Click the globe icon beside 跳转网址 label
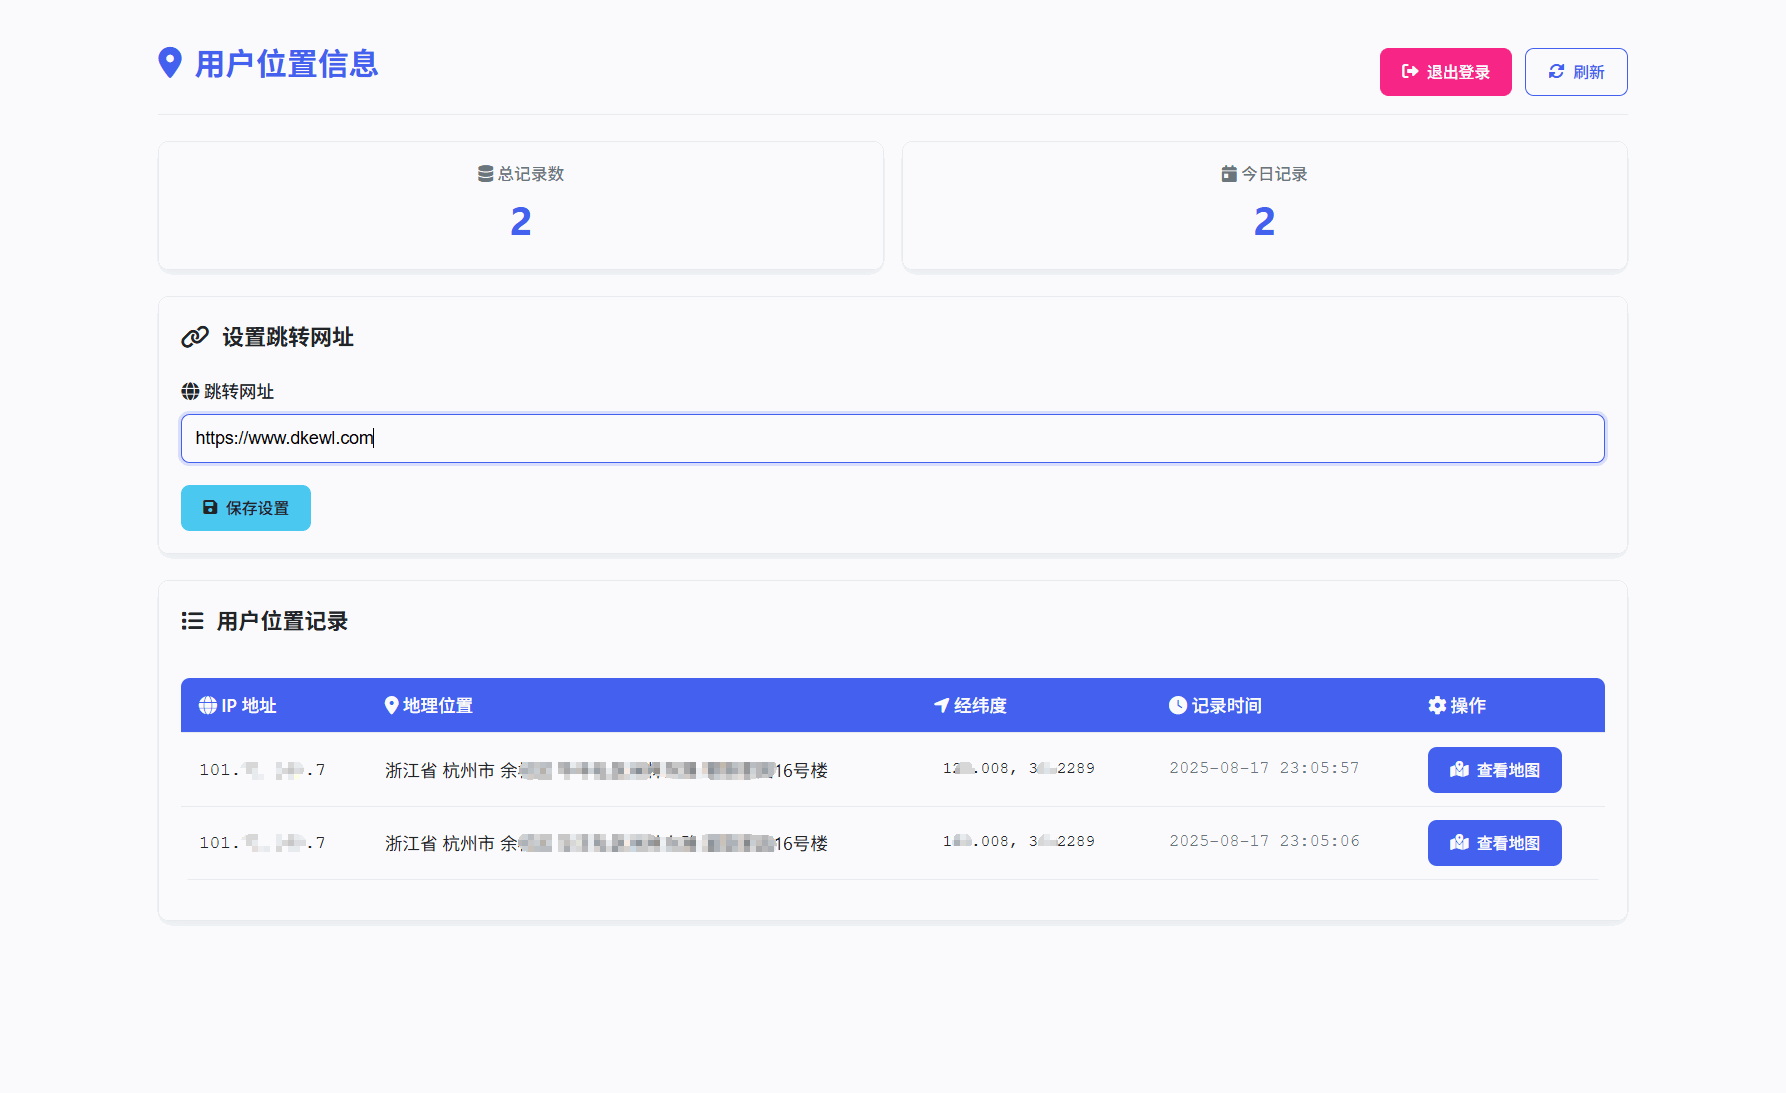The height and width of the screenshot is (1093, 1786). point(190,392)
